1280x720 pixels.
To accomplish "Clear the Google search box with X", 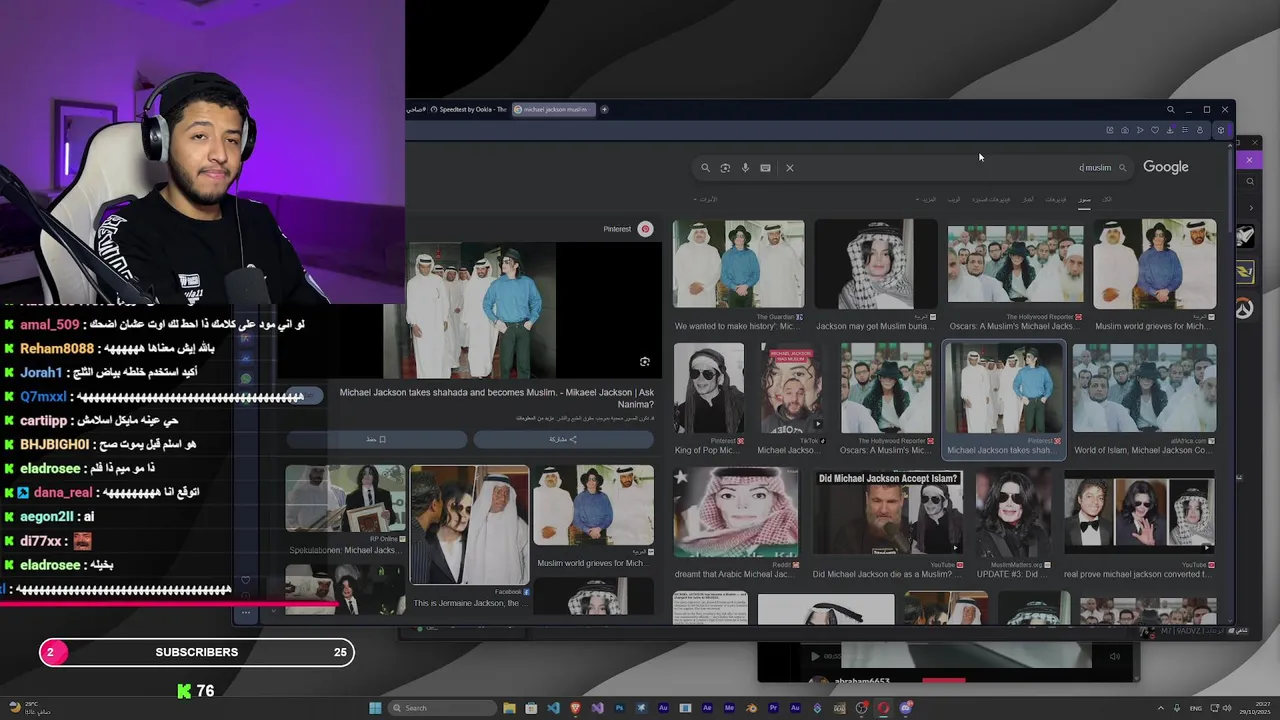I will tap(790, 168).
